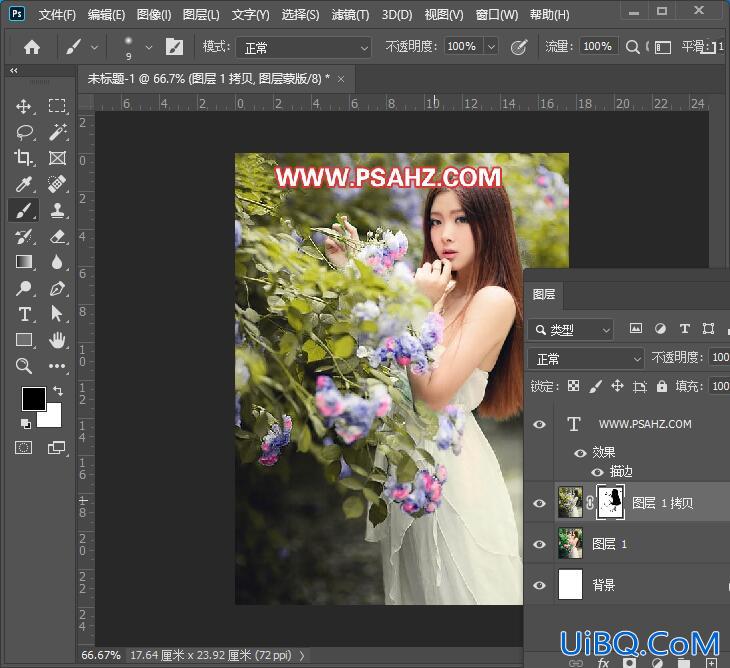This screenshot has width=730, height=668.
Task: Select the Crop tool
Action: coord(23,158)
